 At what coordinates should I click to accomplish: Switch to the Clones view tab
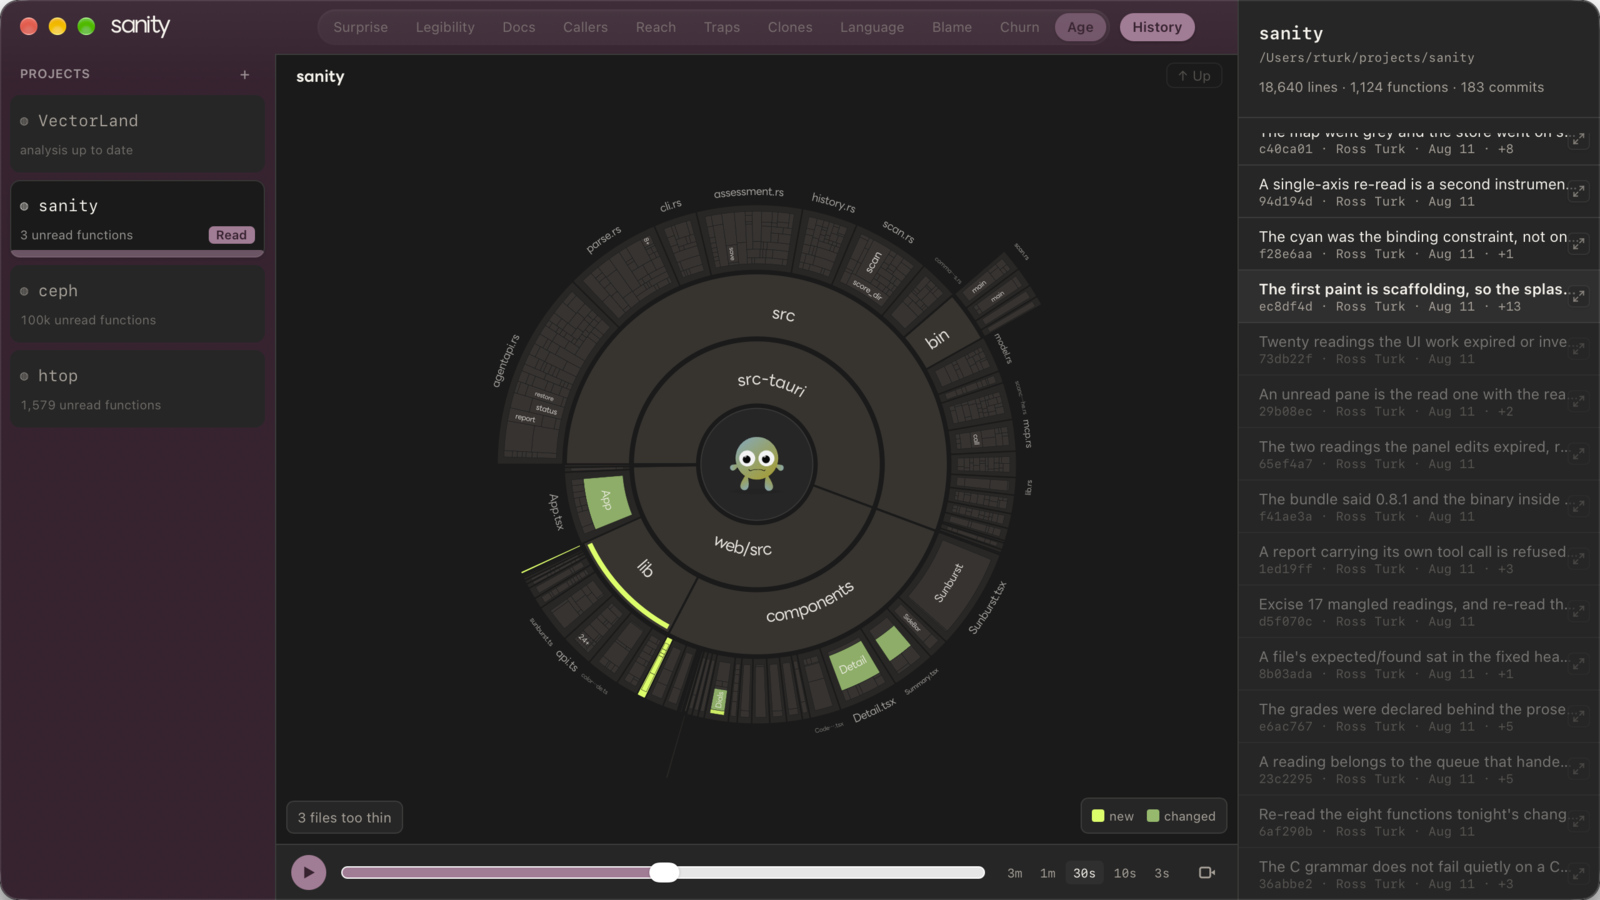pyautogui.click(x=790, y=27)
